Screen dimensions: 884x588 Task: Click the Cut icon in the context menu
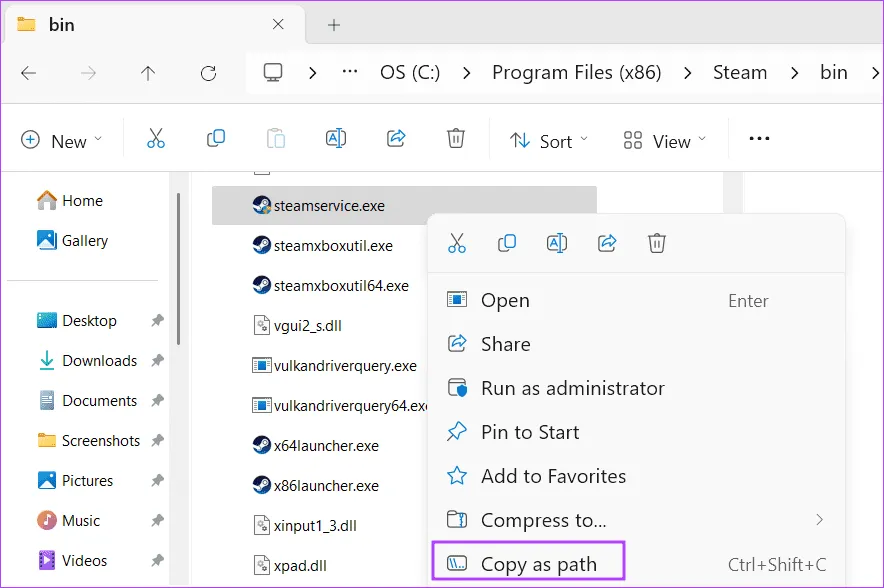[x=457, y=244]
